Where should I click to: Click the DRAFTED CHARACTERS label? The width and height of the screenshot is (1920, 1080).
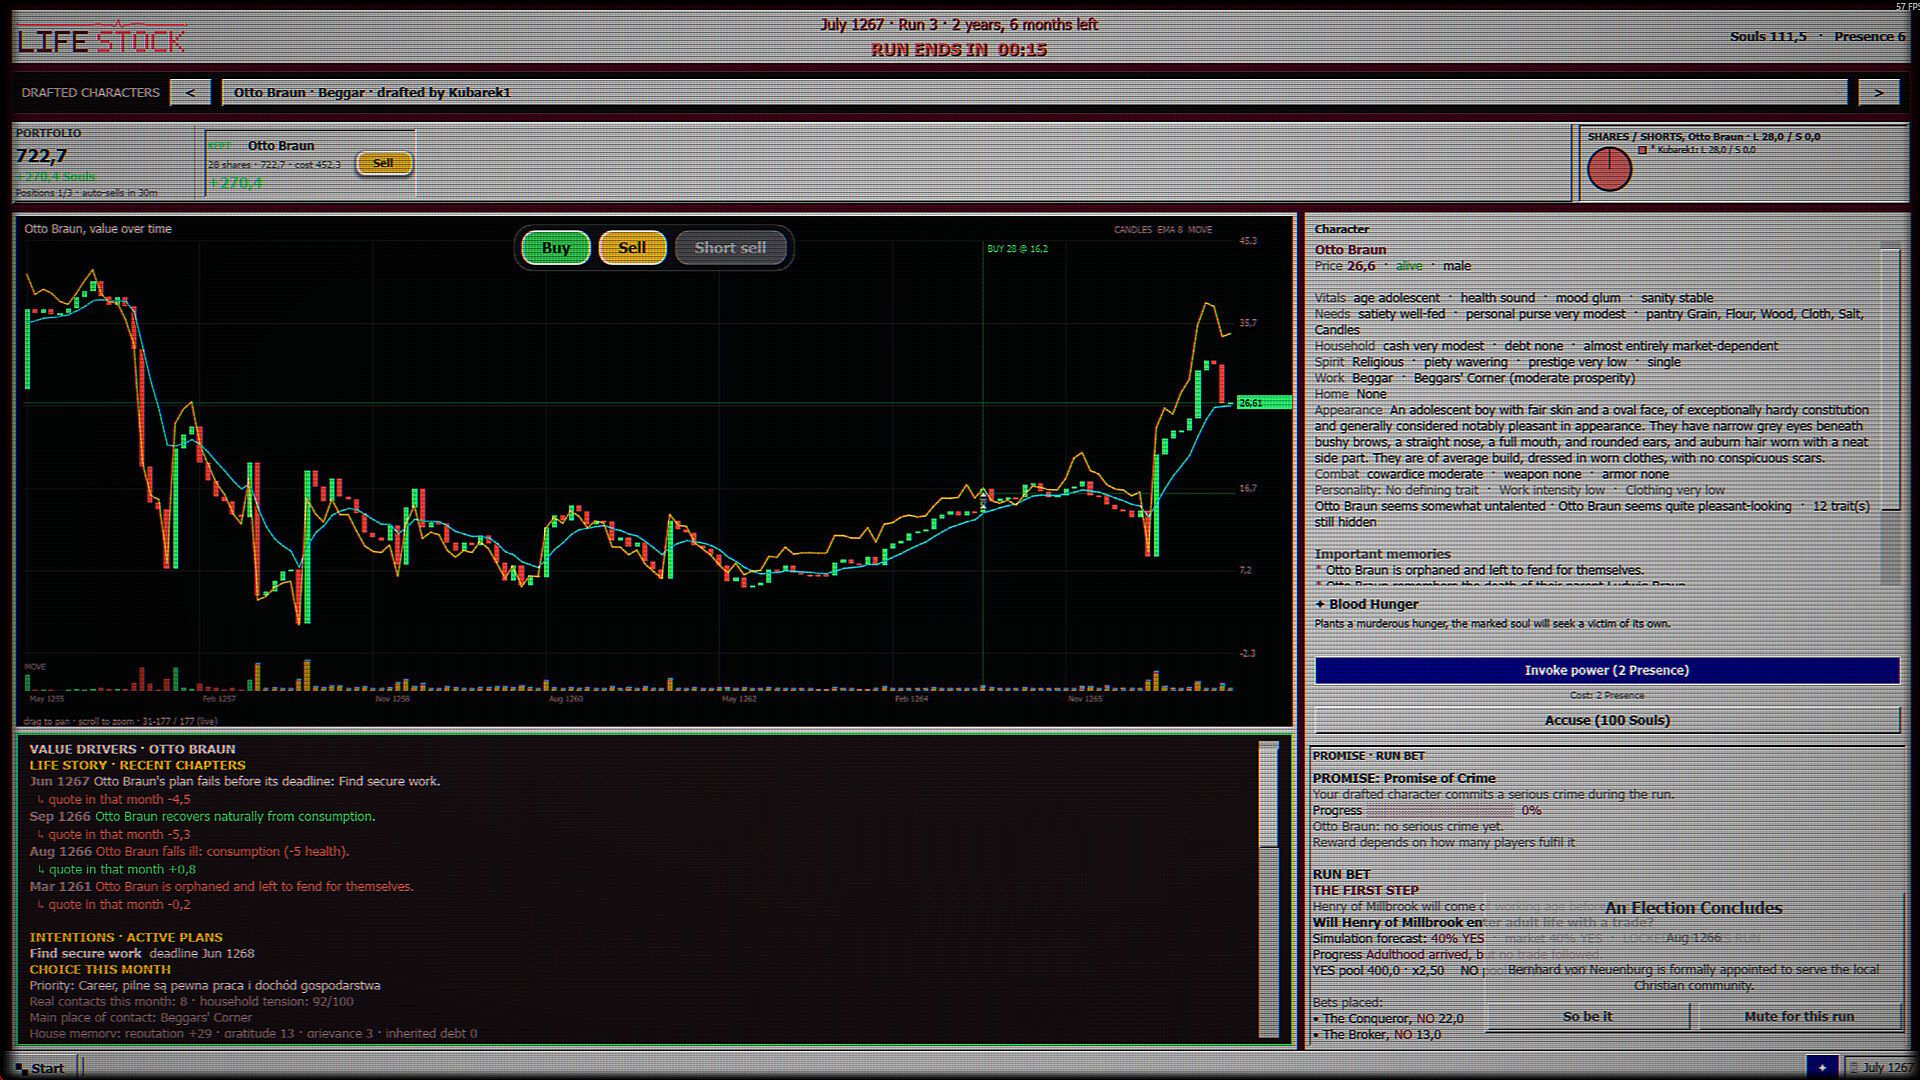coord(91,93)
